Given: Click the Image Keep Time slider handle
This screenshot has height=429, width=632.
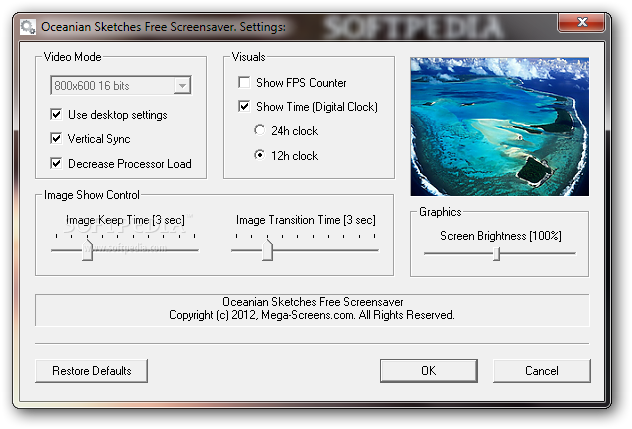Looking at the screenshot, I should pos(87,250).
